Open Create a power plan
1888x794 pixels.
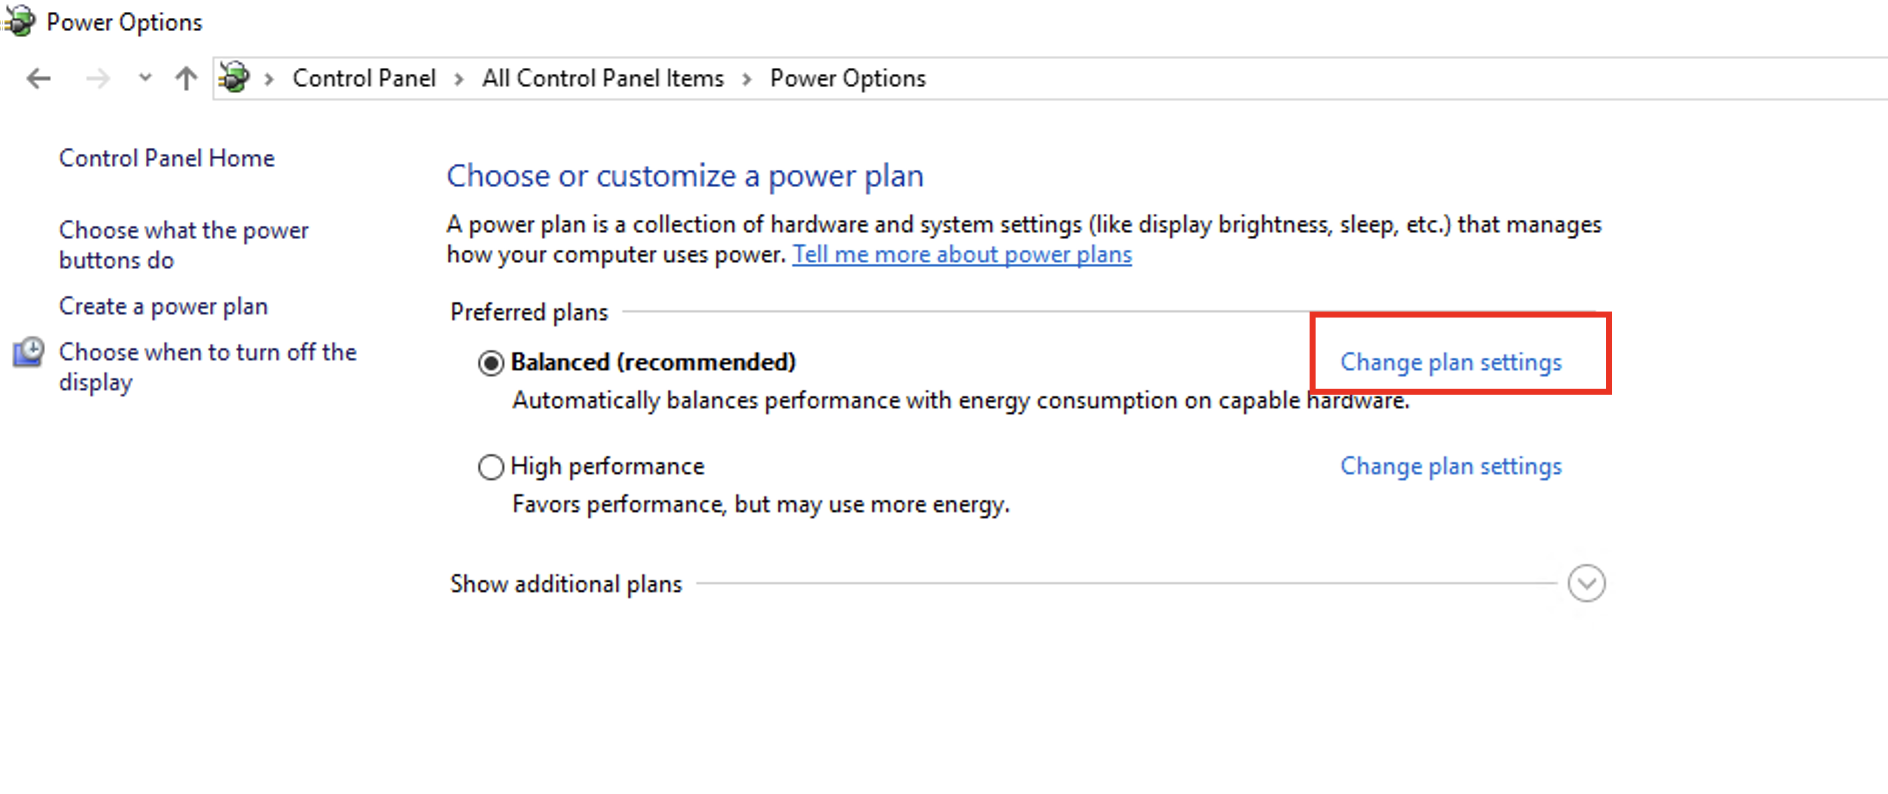[163, 306]
